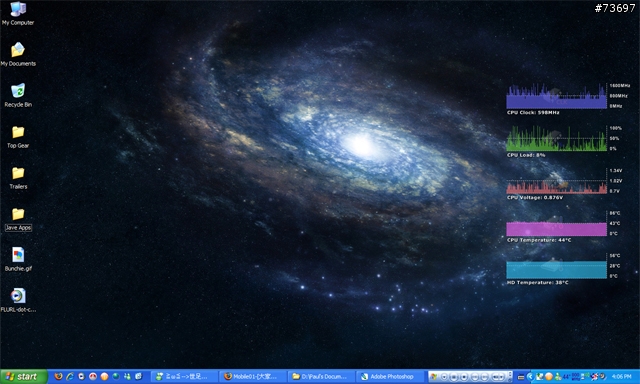Click the keyboard language bar icon
This screenshot has height=384, width=640.
(521, 377)
